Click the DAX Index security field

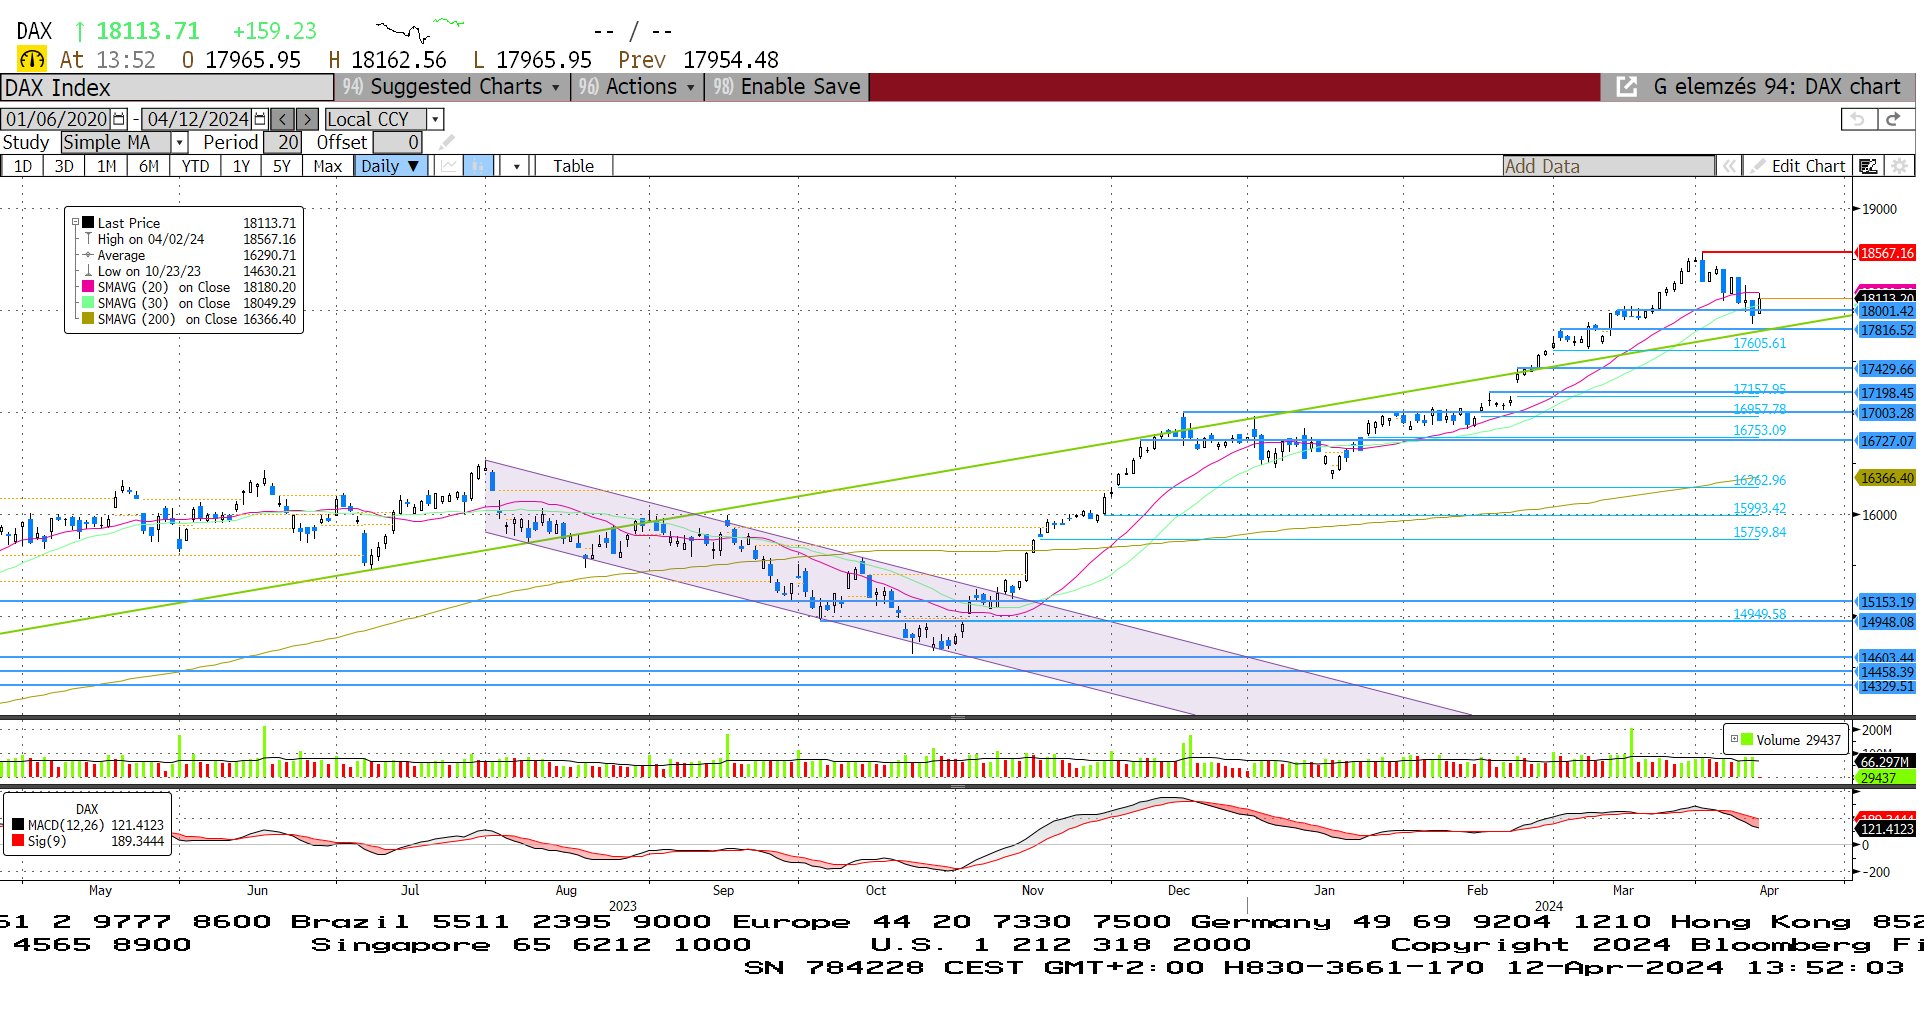[167, 88]
